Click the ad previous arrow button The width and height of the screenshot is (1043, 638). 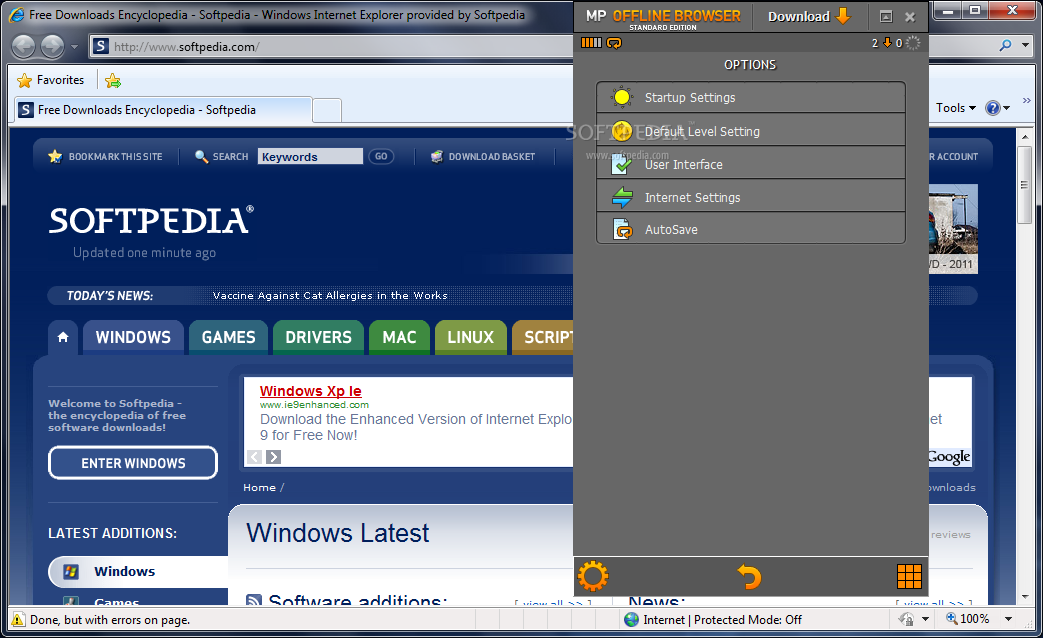(254, 457)
